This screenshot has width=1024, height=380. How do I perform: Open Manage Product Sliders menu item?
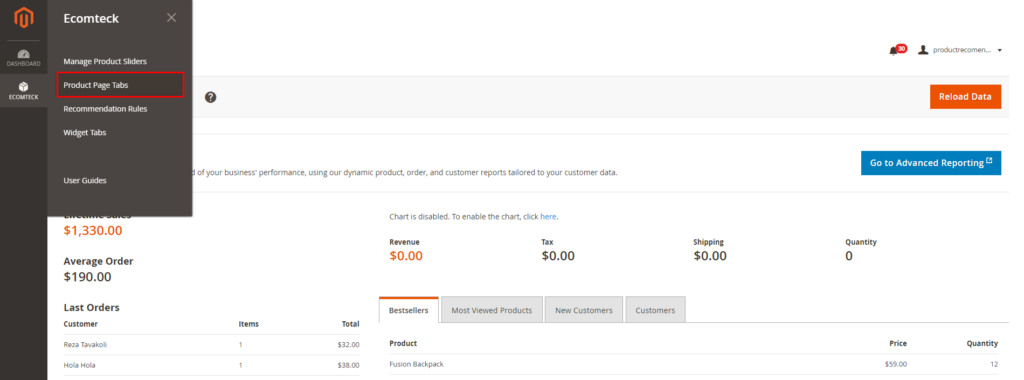click(x=105, y=61)
